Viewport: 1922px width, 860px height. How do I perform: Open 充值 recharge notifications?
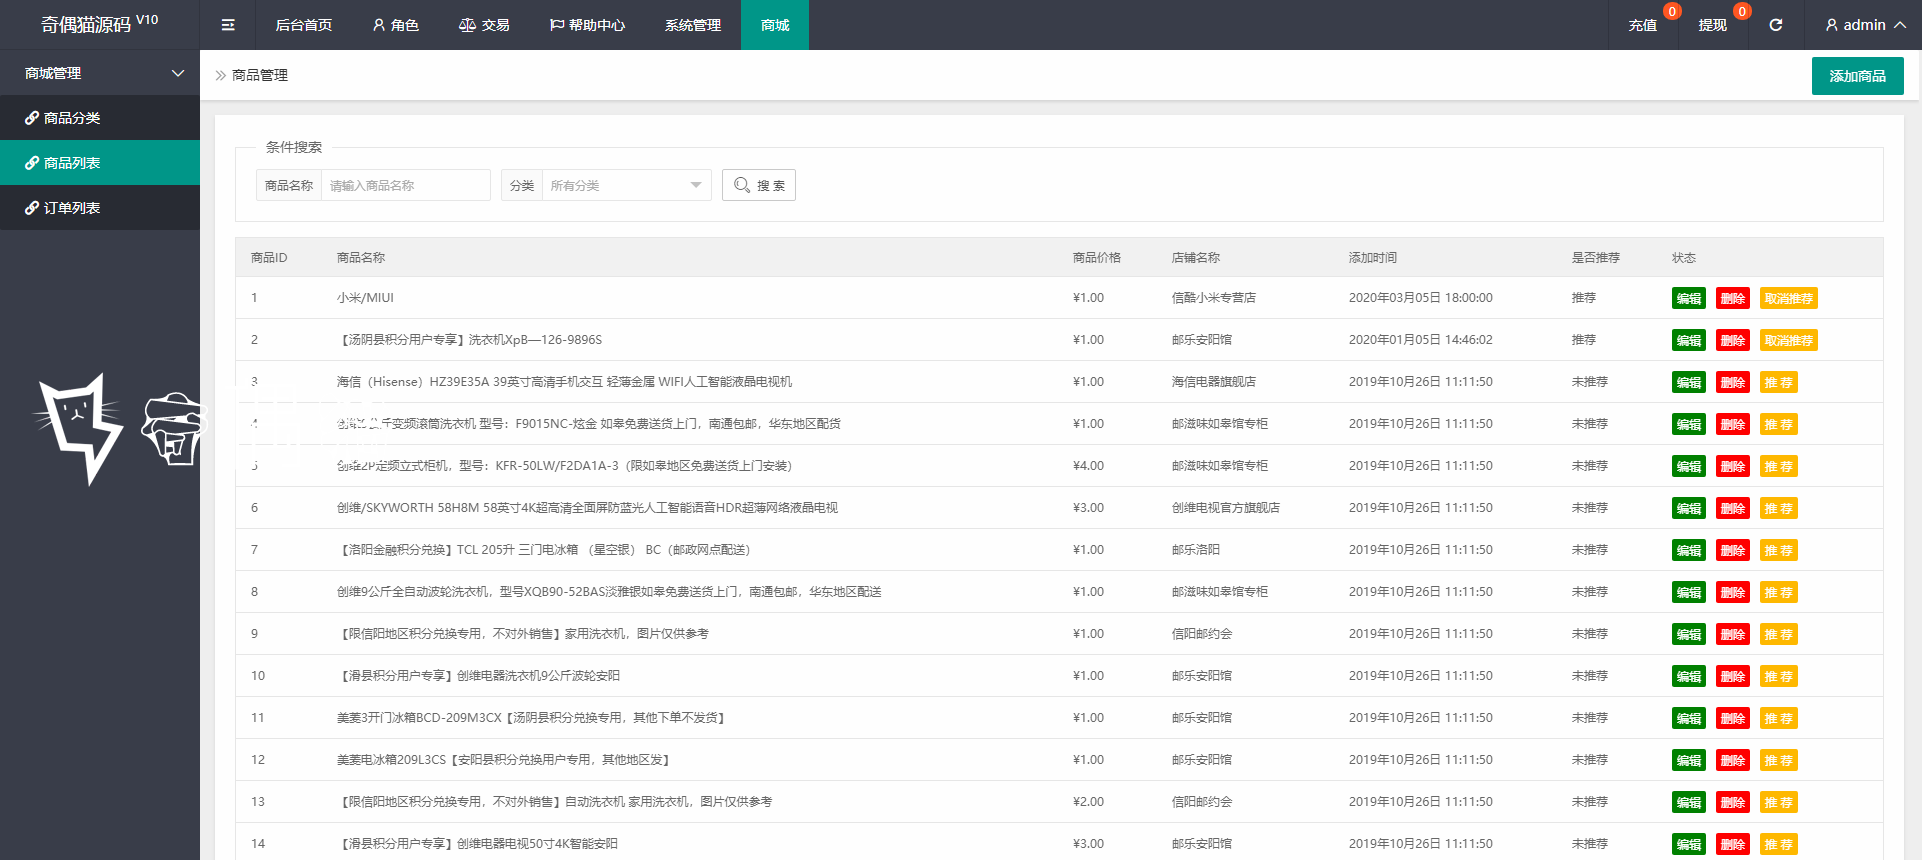click(1642, 25)
